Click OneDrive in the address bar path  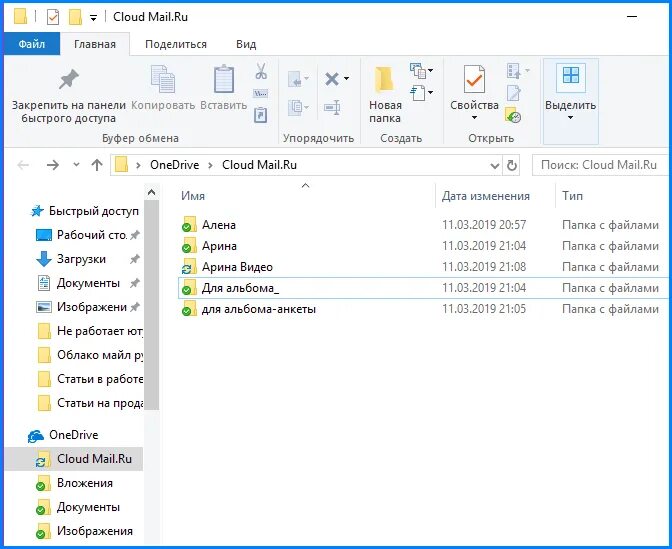click(174, 165)
